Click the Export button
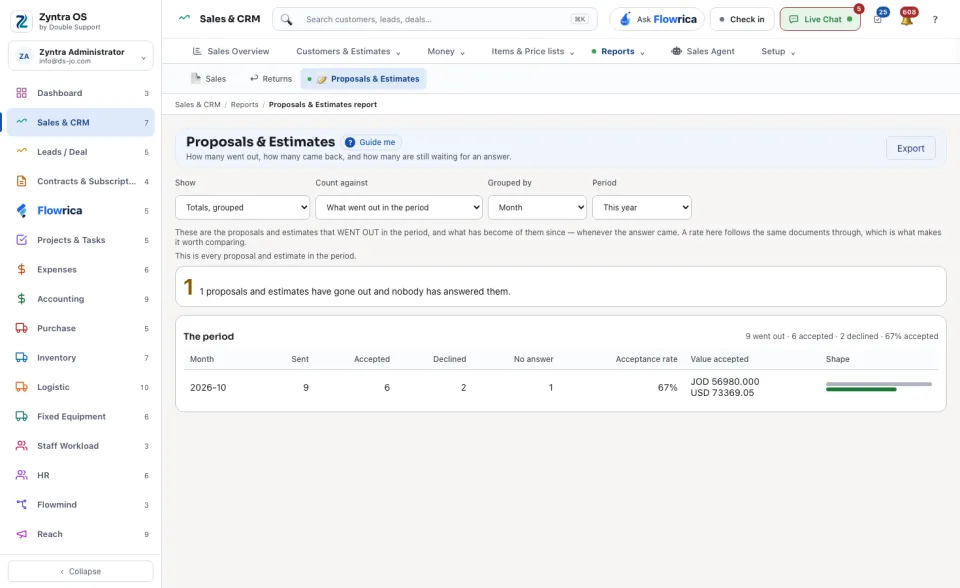 (x=910, y=148)
